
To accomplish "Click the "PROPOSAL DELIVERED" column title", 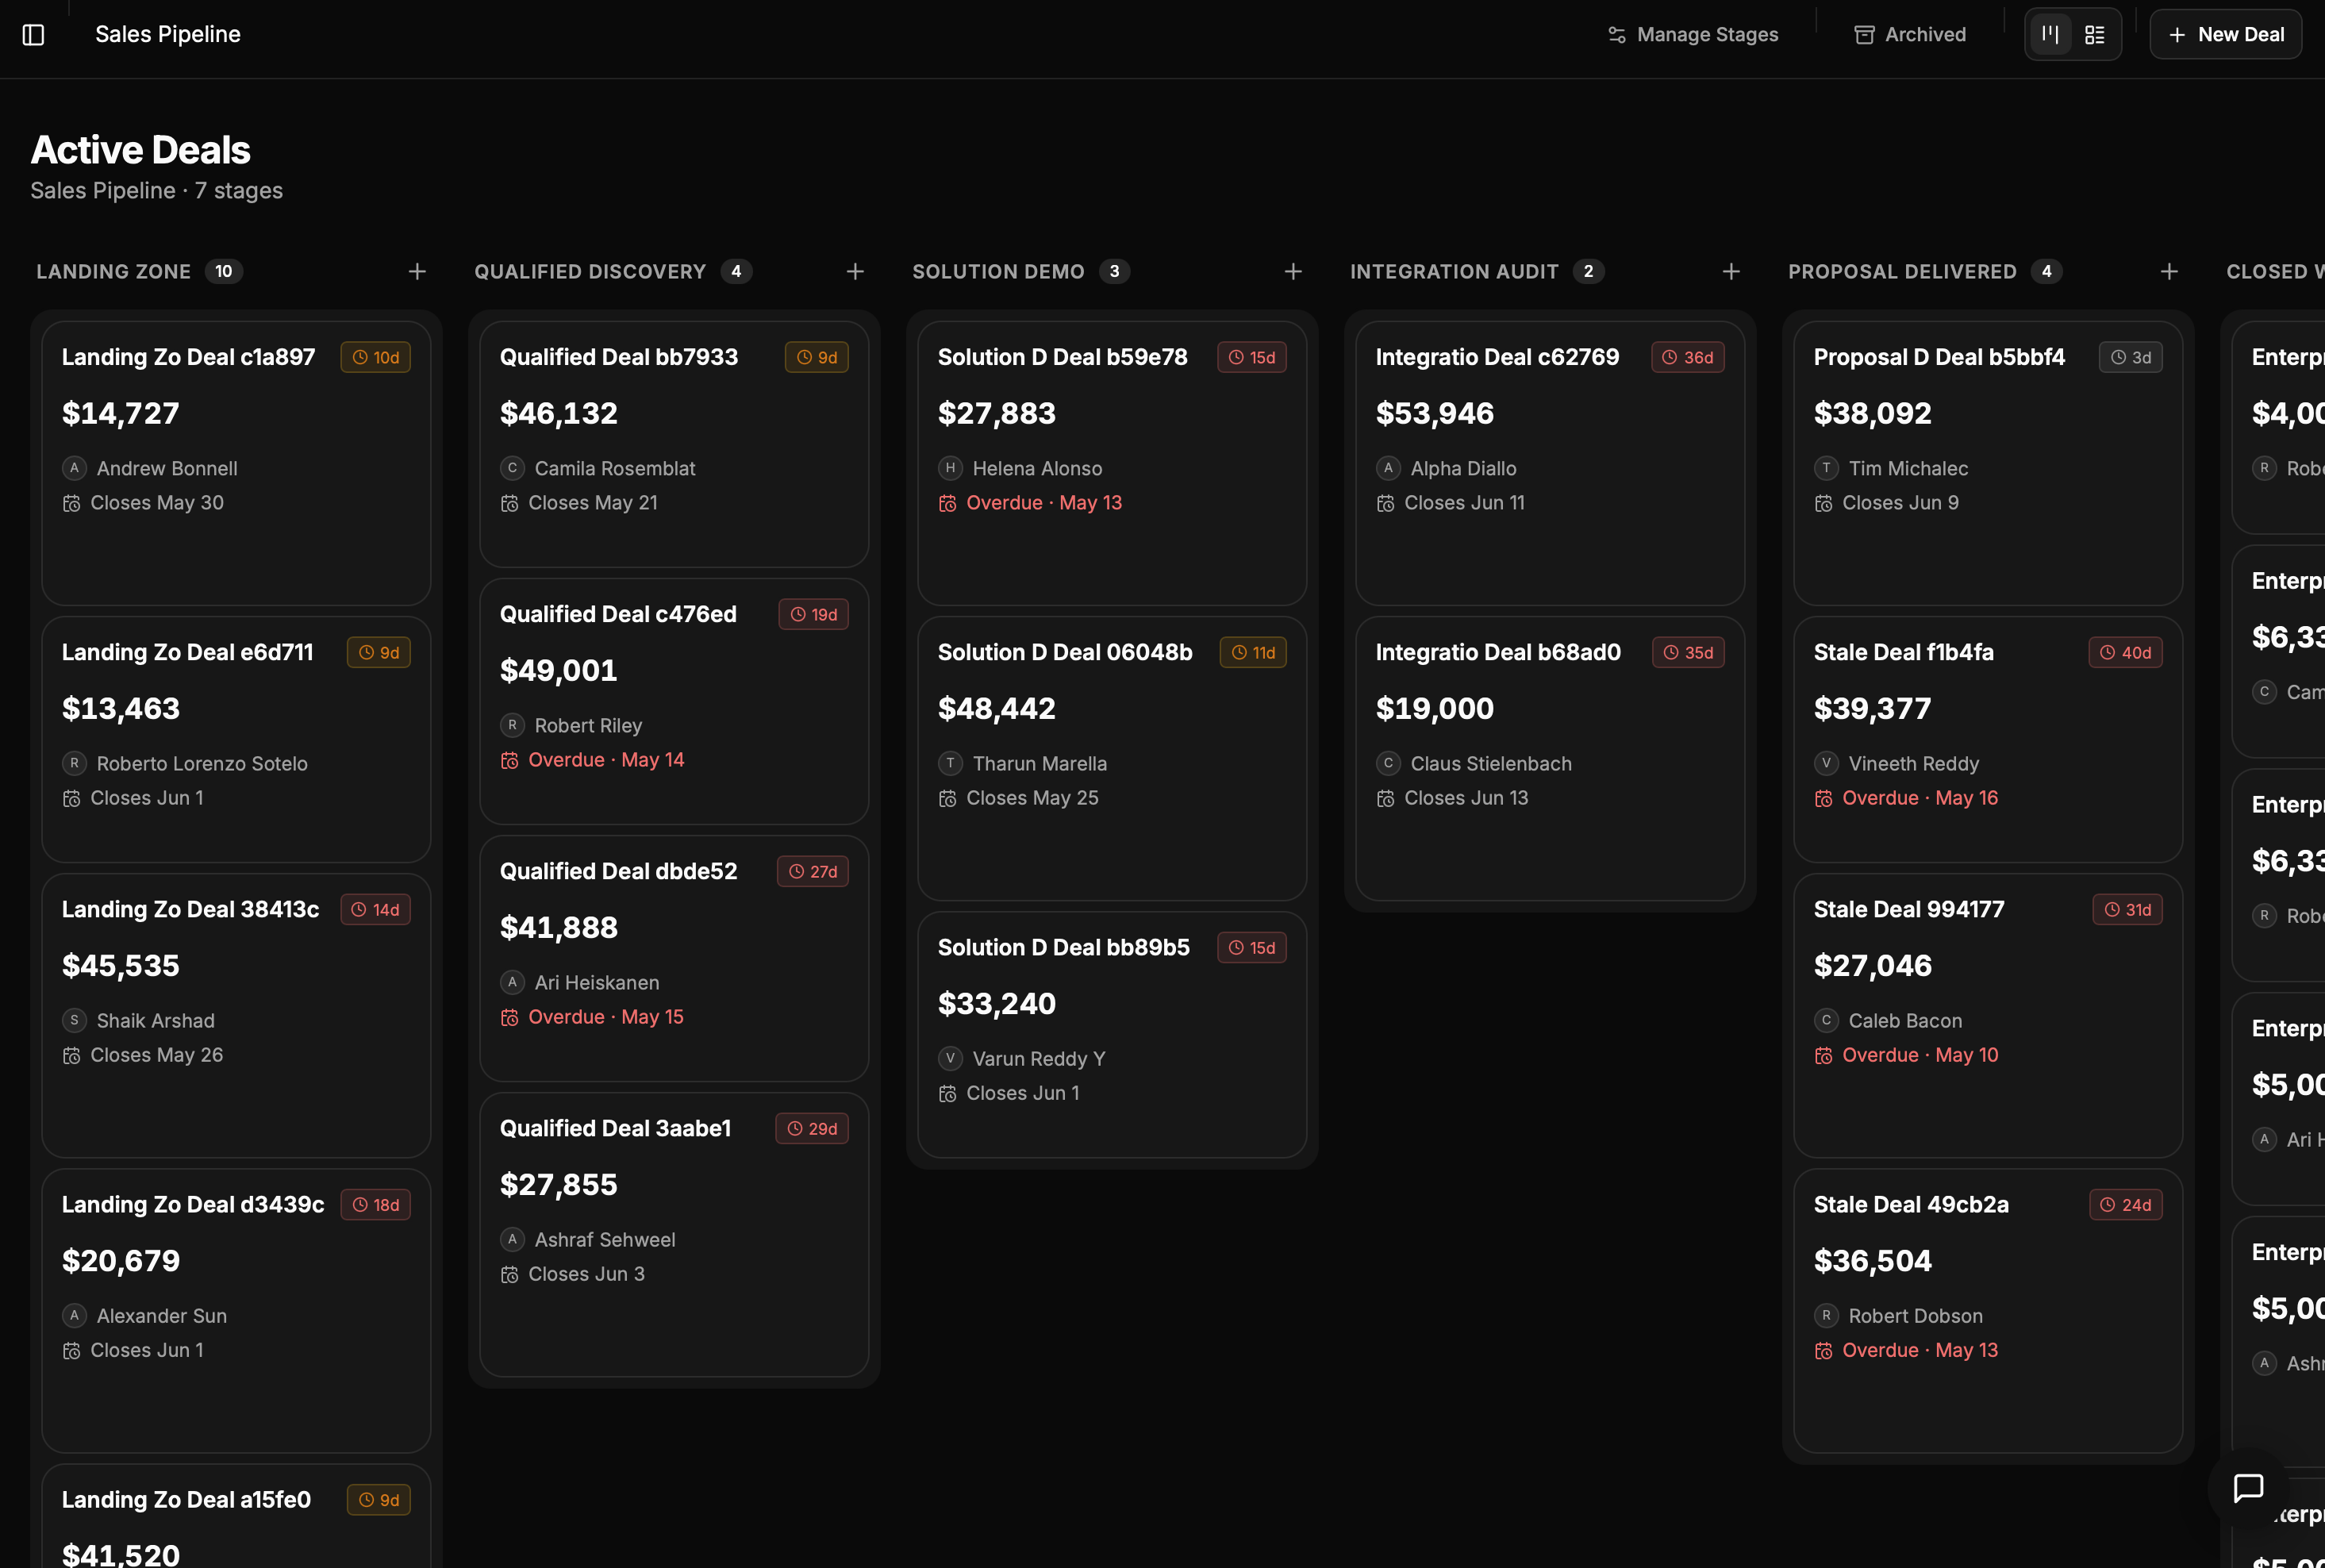I will 1902,272.
